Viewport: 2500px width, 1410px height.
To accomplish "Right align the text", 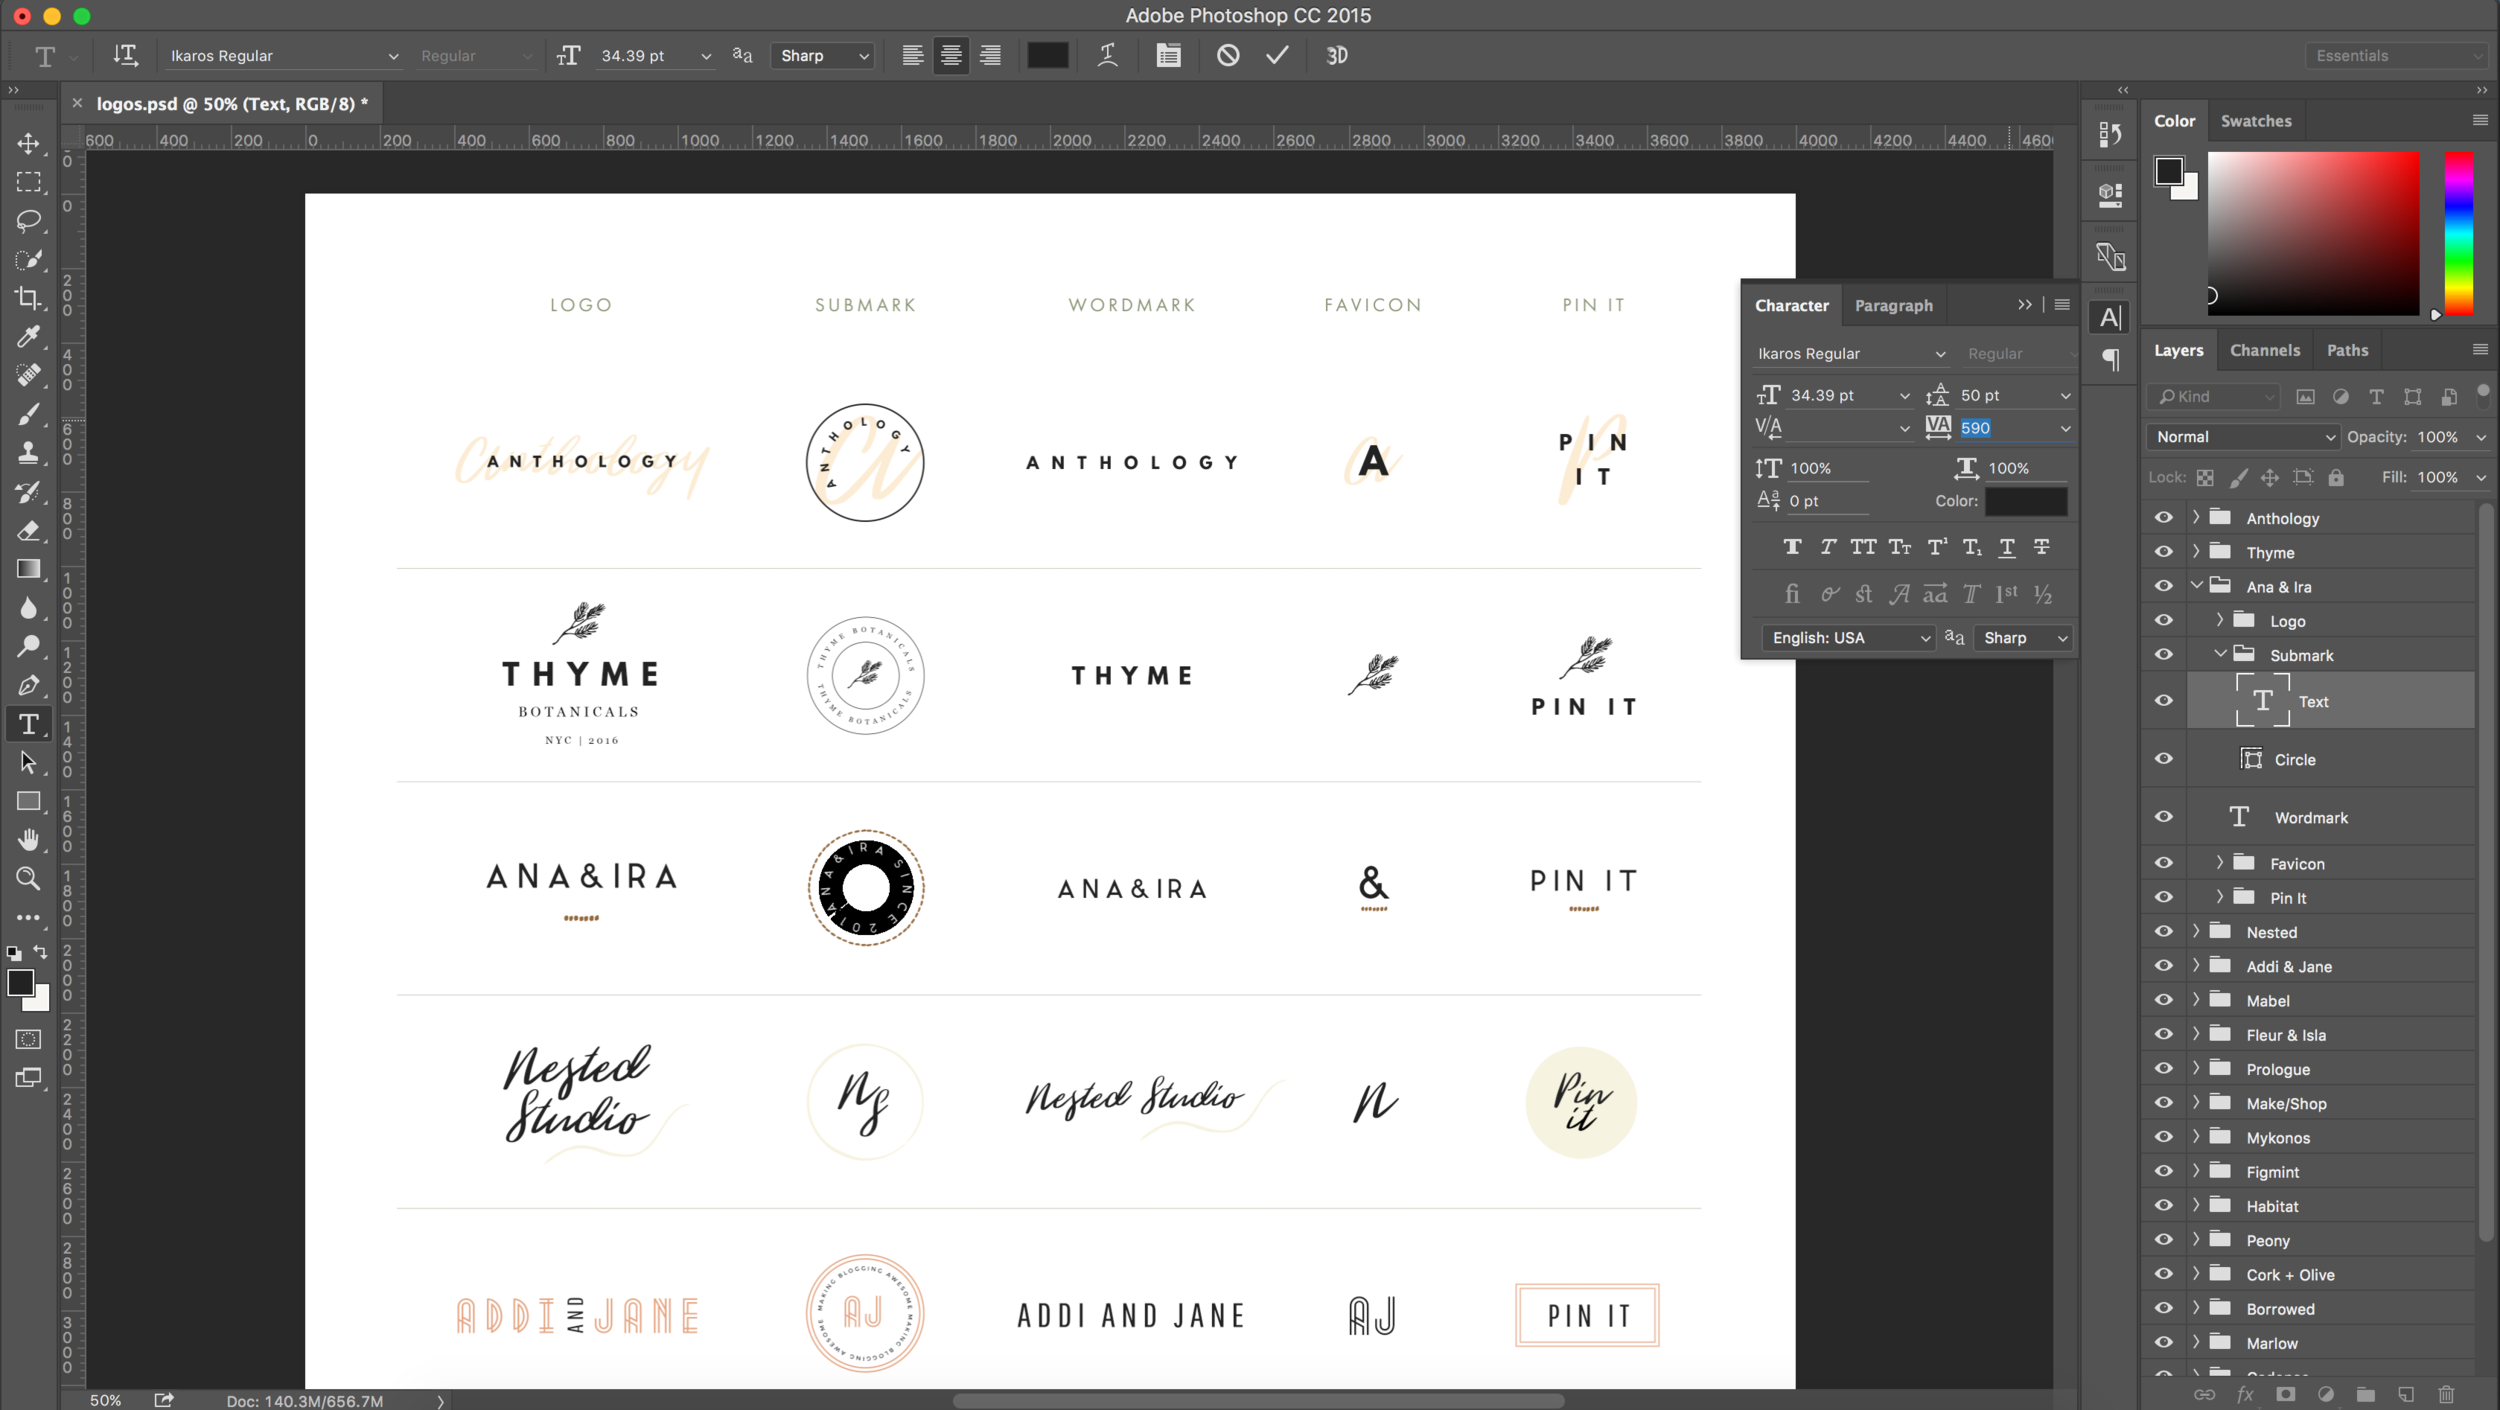I will [990, 55].
